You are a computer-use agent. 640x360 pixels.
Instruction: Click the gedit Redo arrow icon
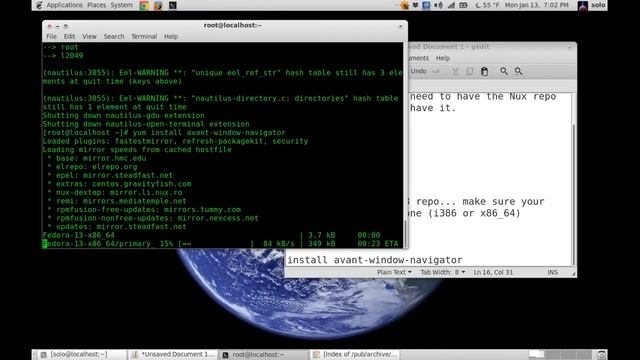click(x=436, y=71)
